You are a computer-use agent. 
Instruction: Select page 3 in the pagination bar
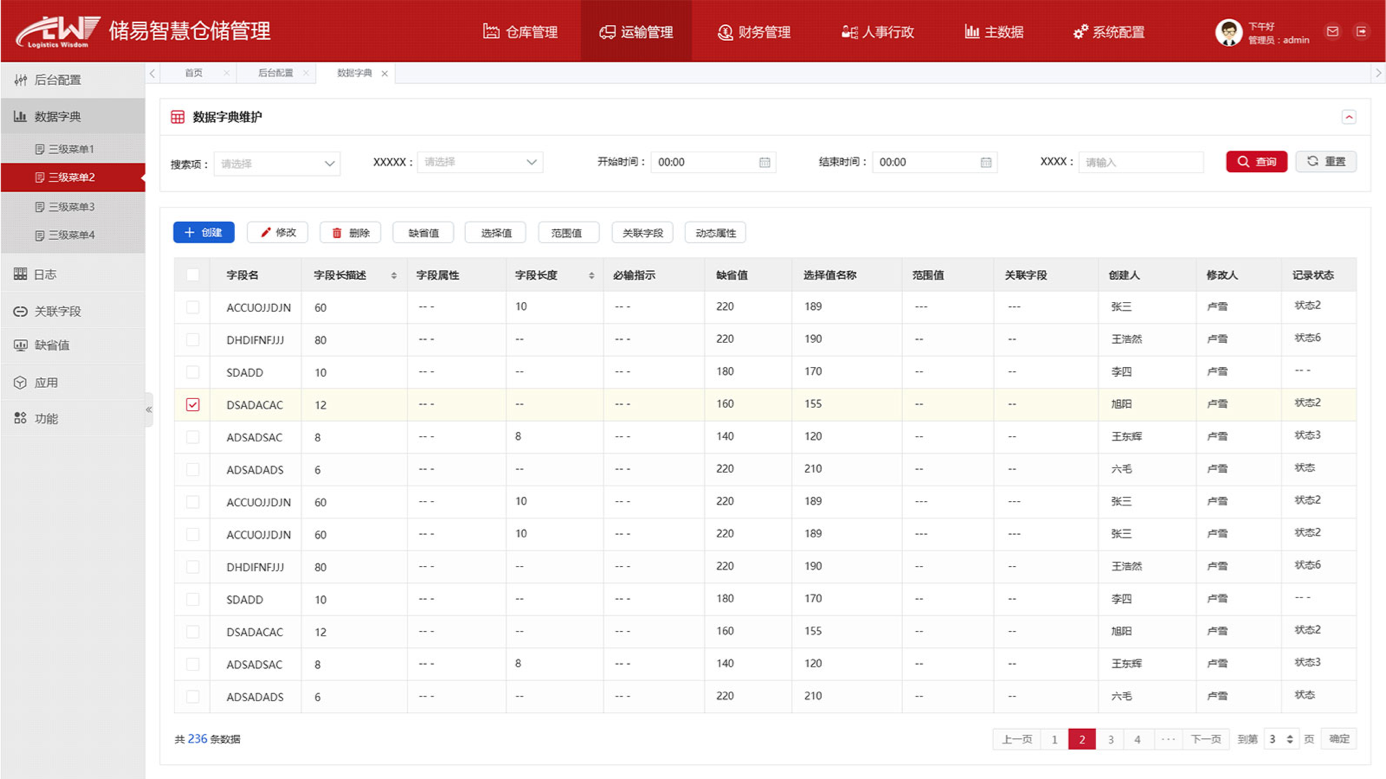(x=1110, y=738)
